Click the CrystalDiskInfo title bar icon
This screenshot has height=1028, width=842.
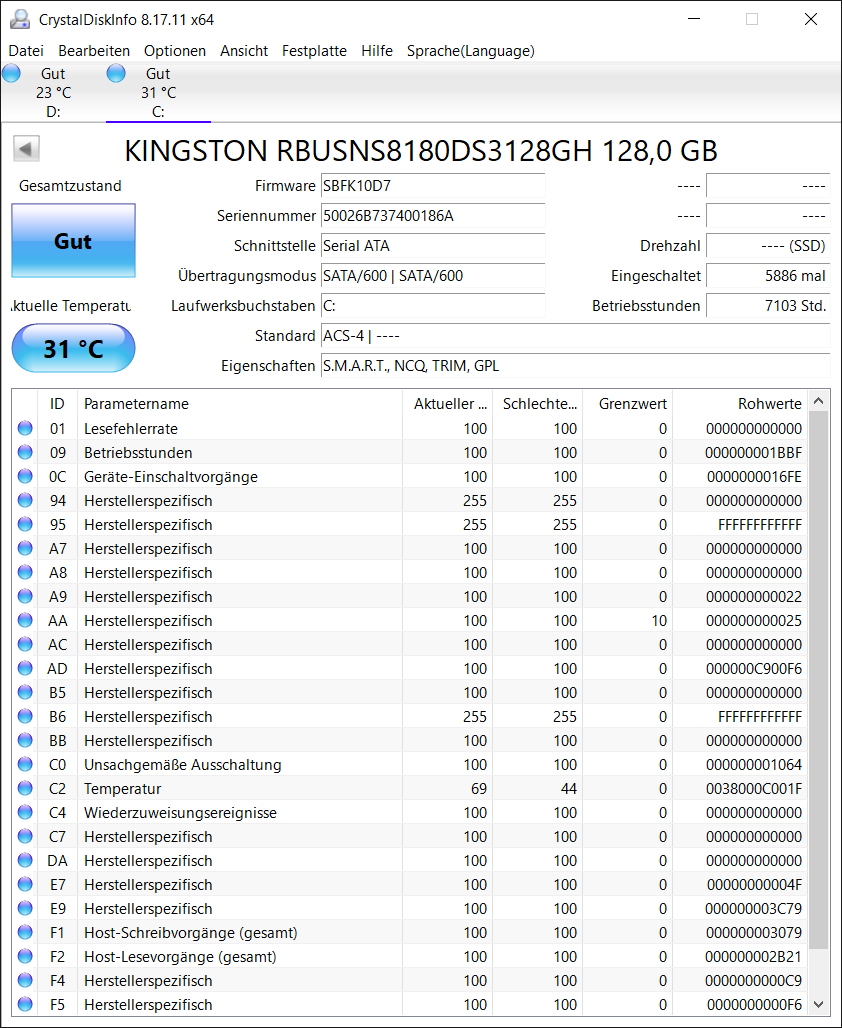[x=20, y=20]
